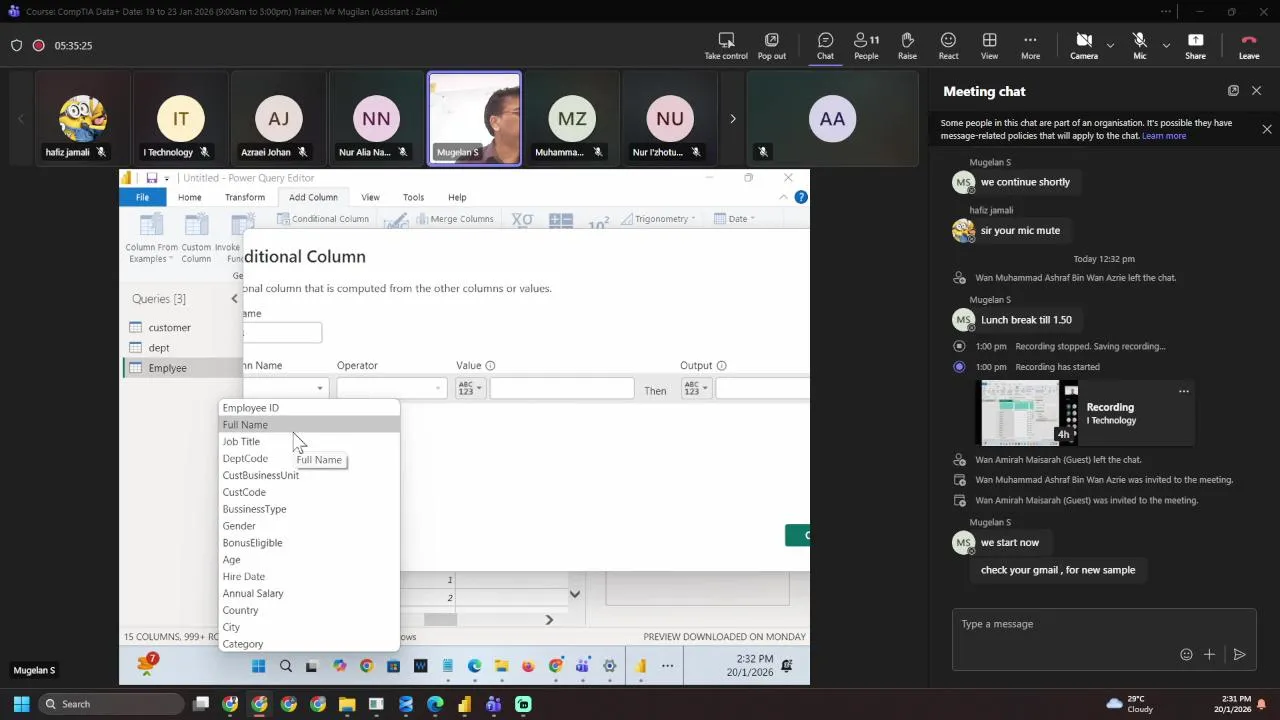This screenshot has width=1280, height=720.
Task: Open the More actions menu
Action: (x=1030, y=46)
